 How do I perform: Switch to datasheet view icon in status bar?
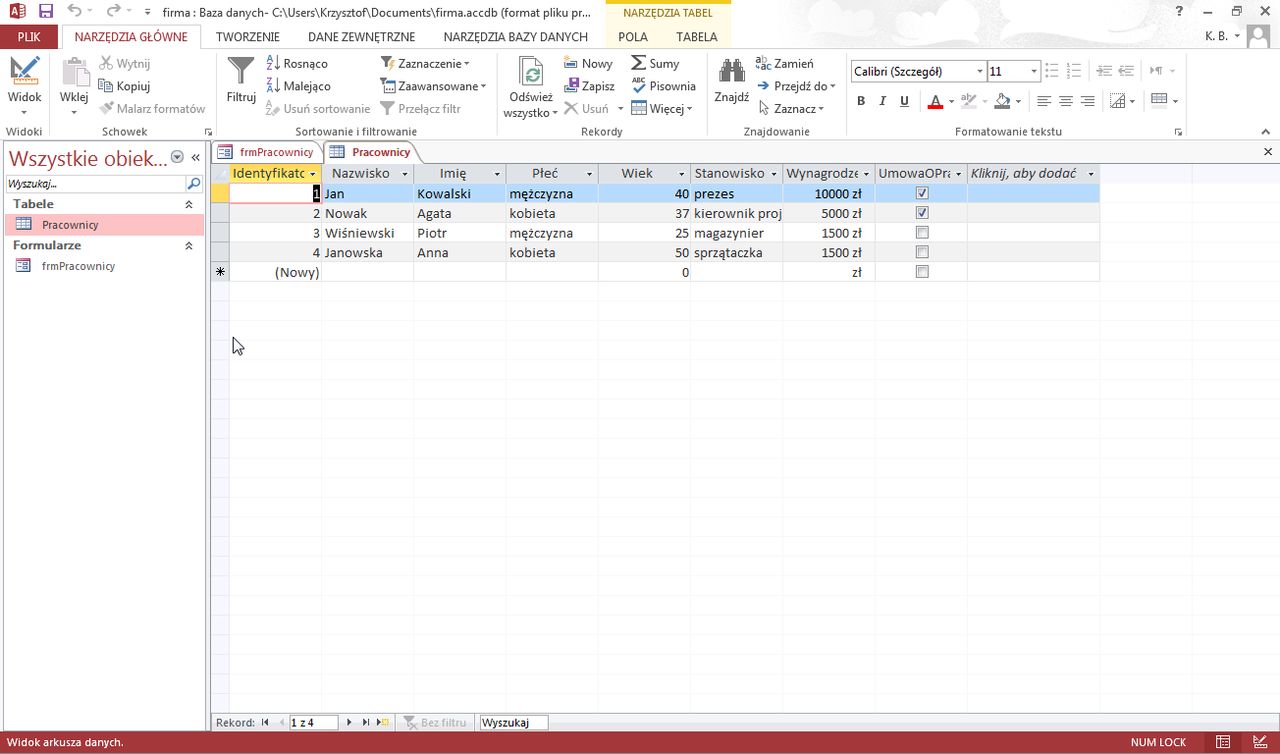1223,742
